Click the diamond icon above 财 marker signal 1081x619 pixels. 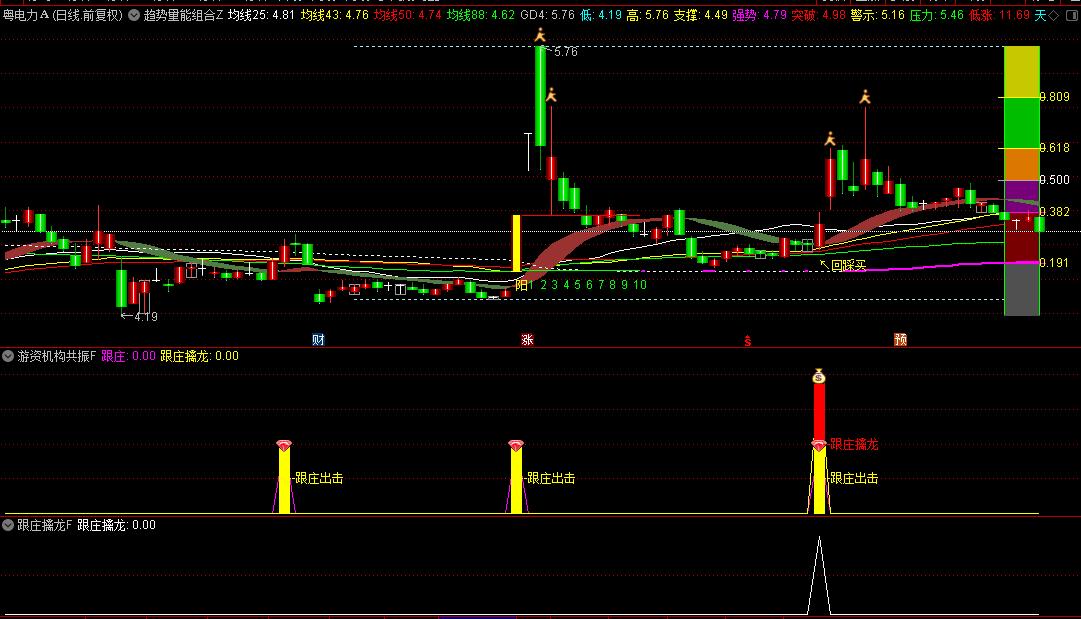point(284,445)
